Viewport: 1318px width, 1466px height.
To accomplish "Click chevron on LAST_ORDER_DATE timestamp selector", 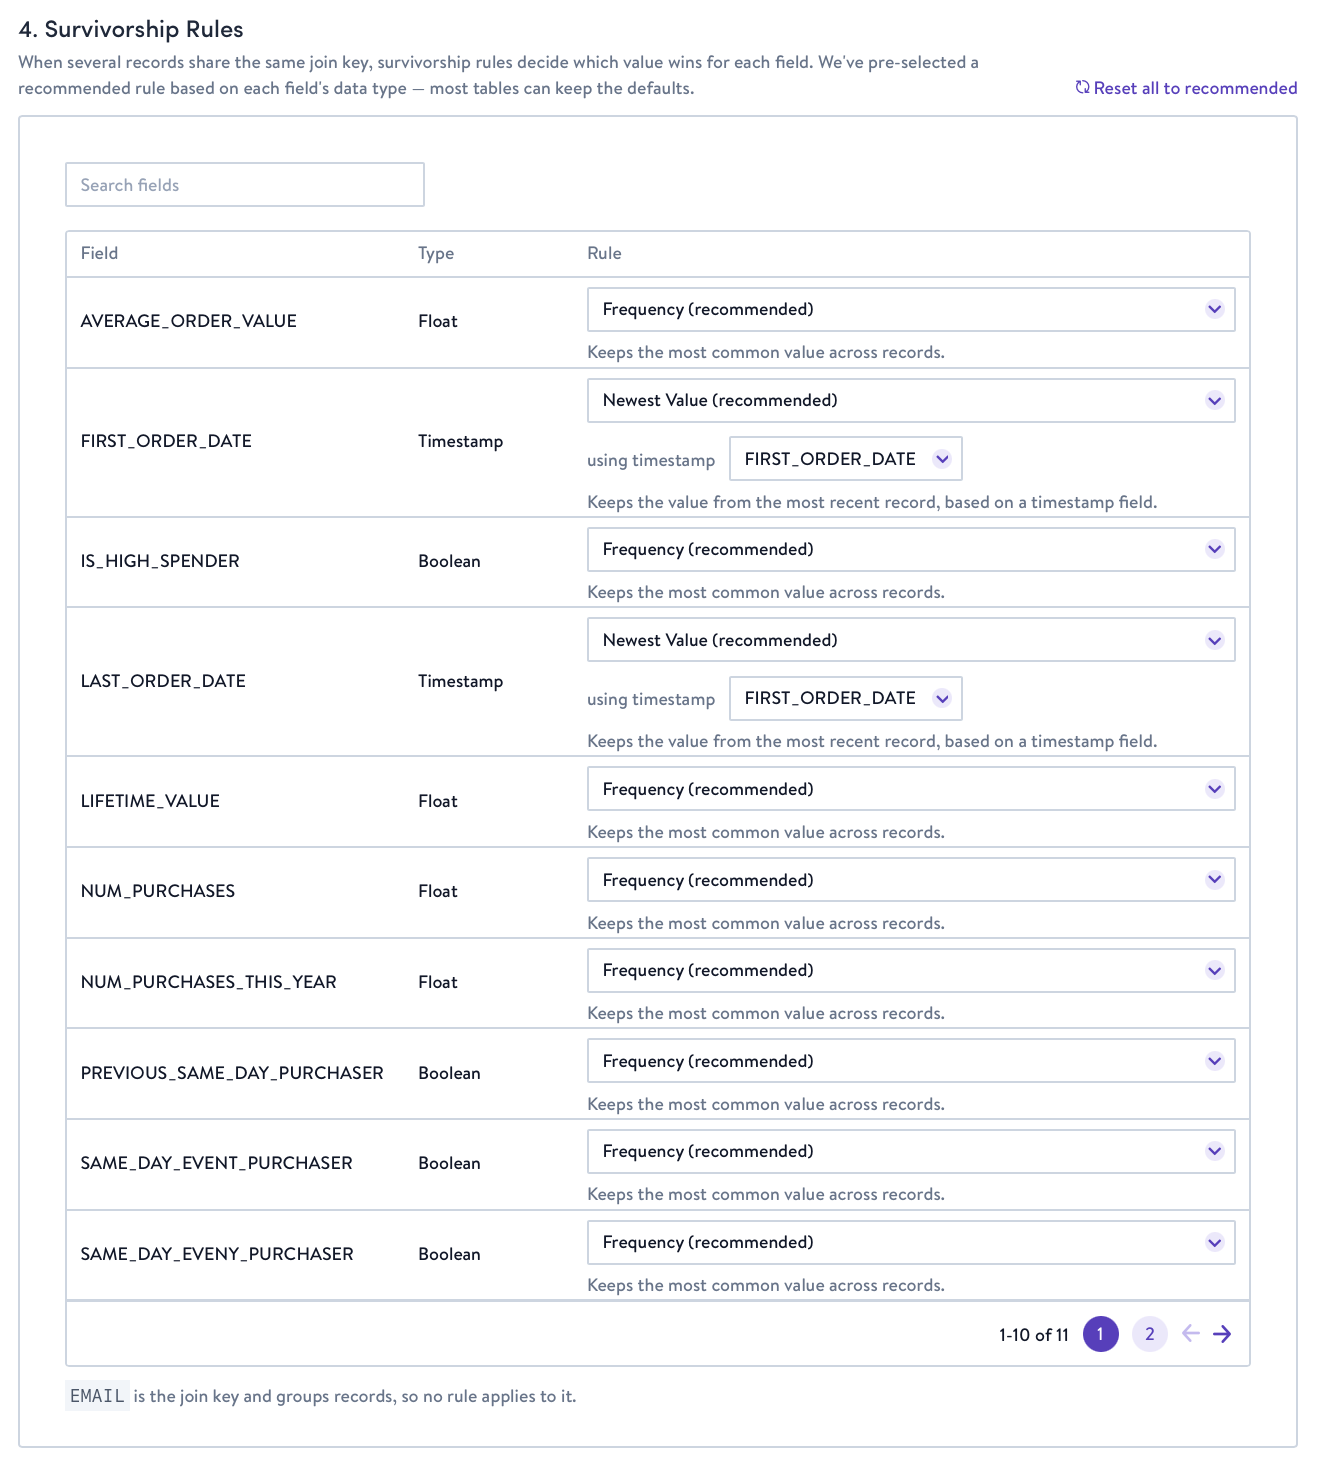I will (941, 698).
